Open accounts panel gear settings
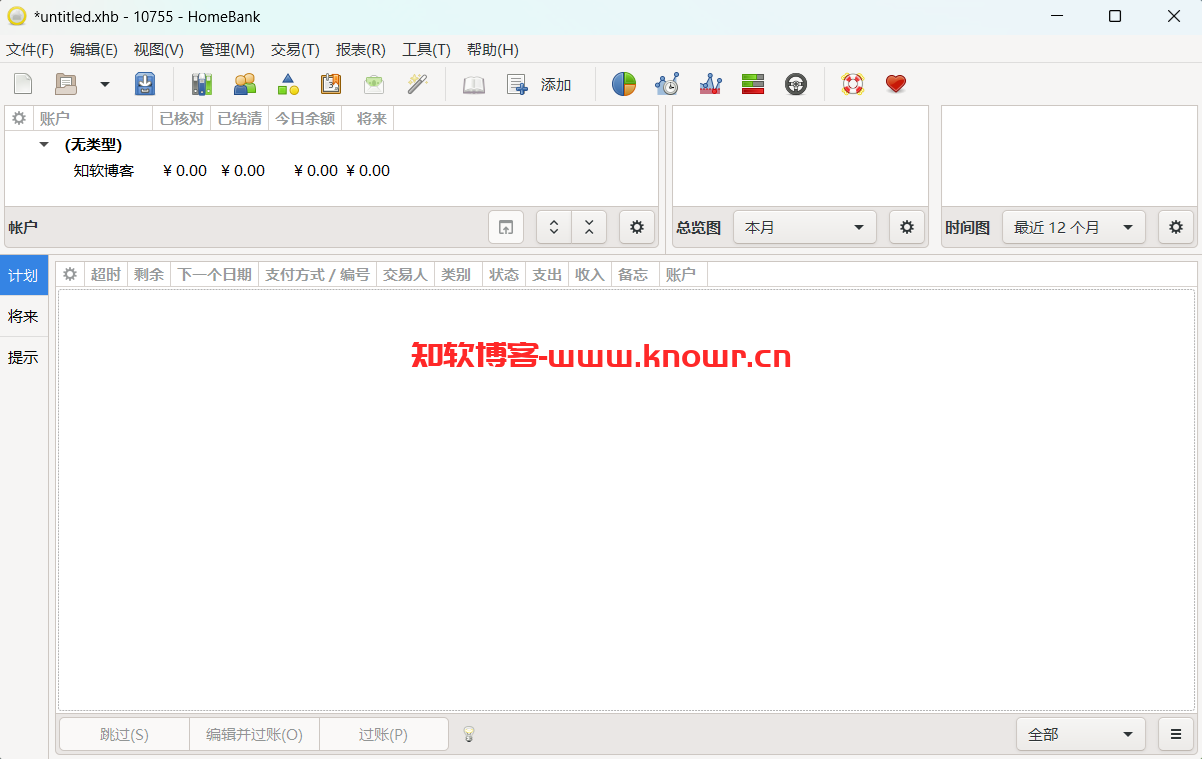This screenshot has width=1202, height=759. [x=637, y=227]
